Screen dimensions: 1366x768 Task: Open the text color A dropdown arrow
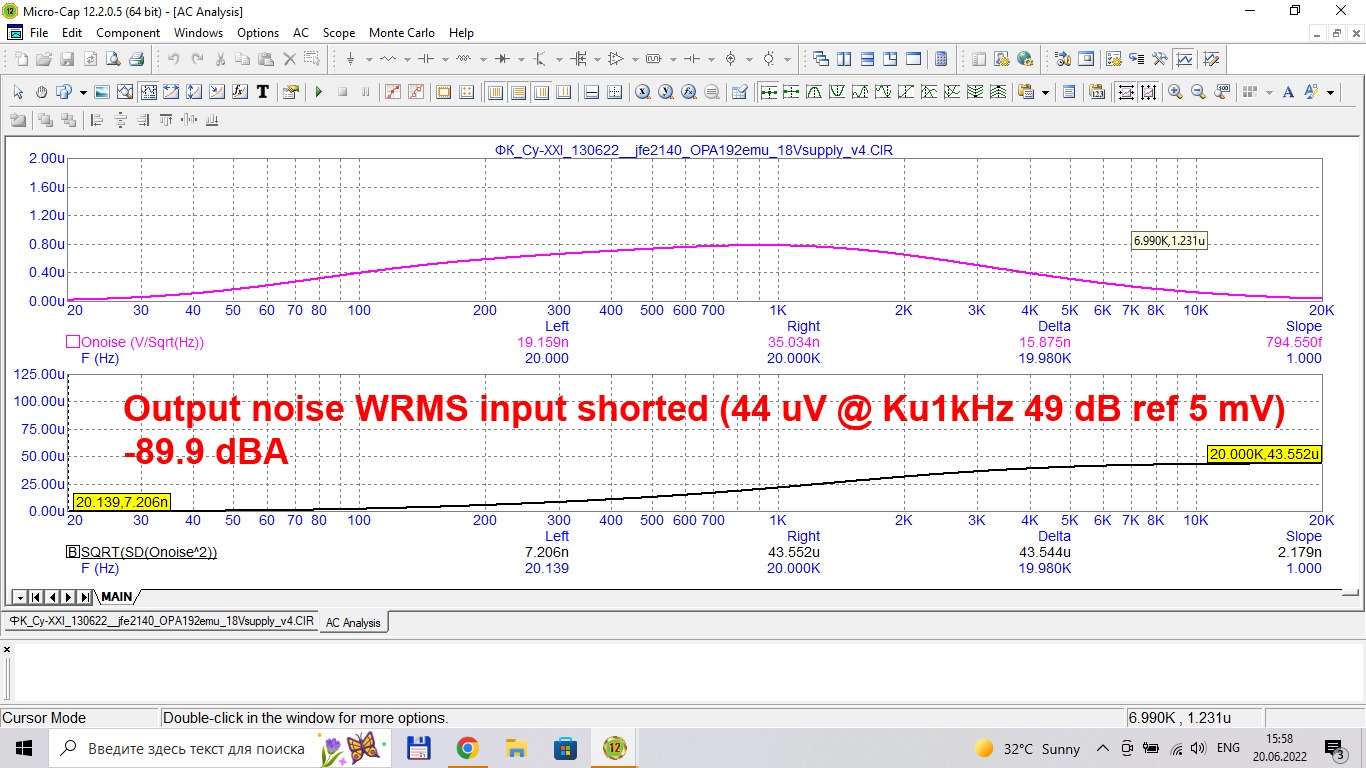point(1330,92)
